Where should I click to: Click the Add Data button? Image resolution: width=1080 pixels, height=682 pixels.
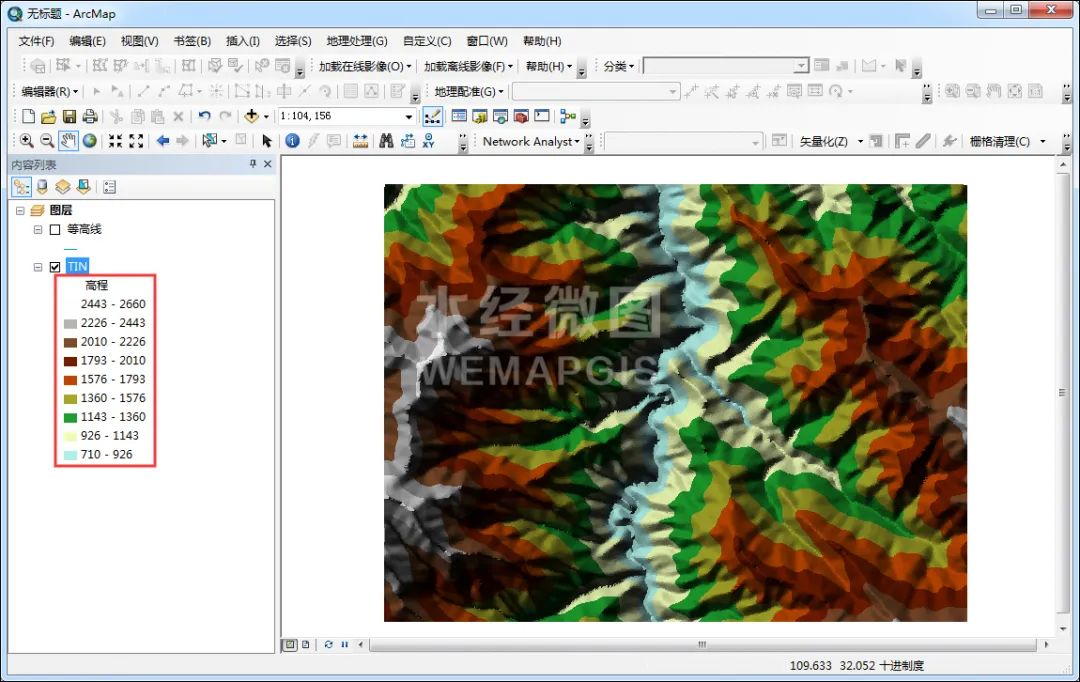pos(251,116)
